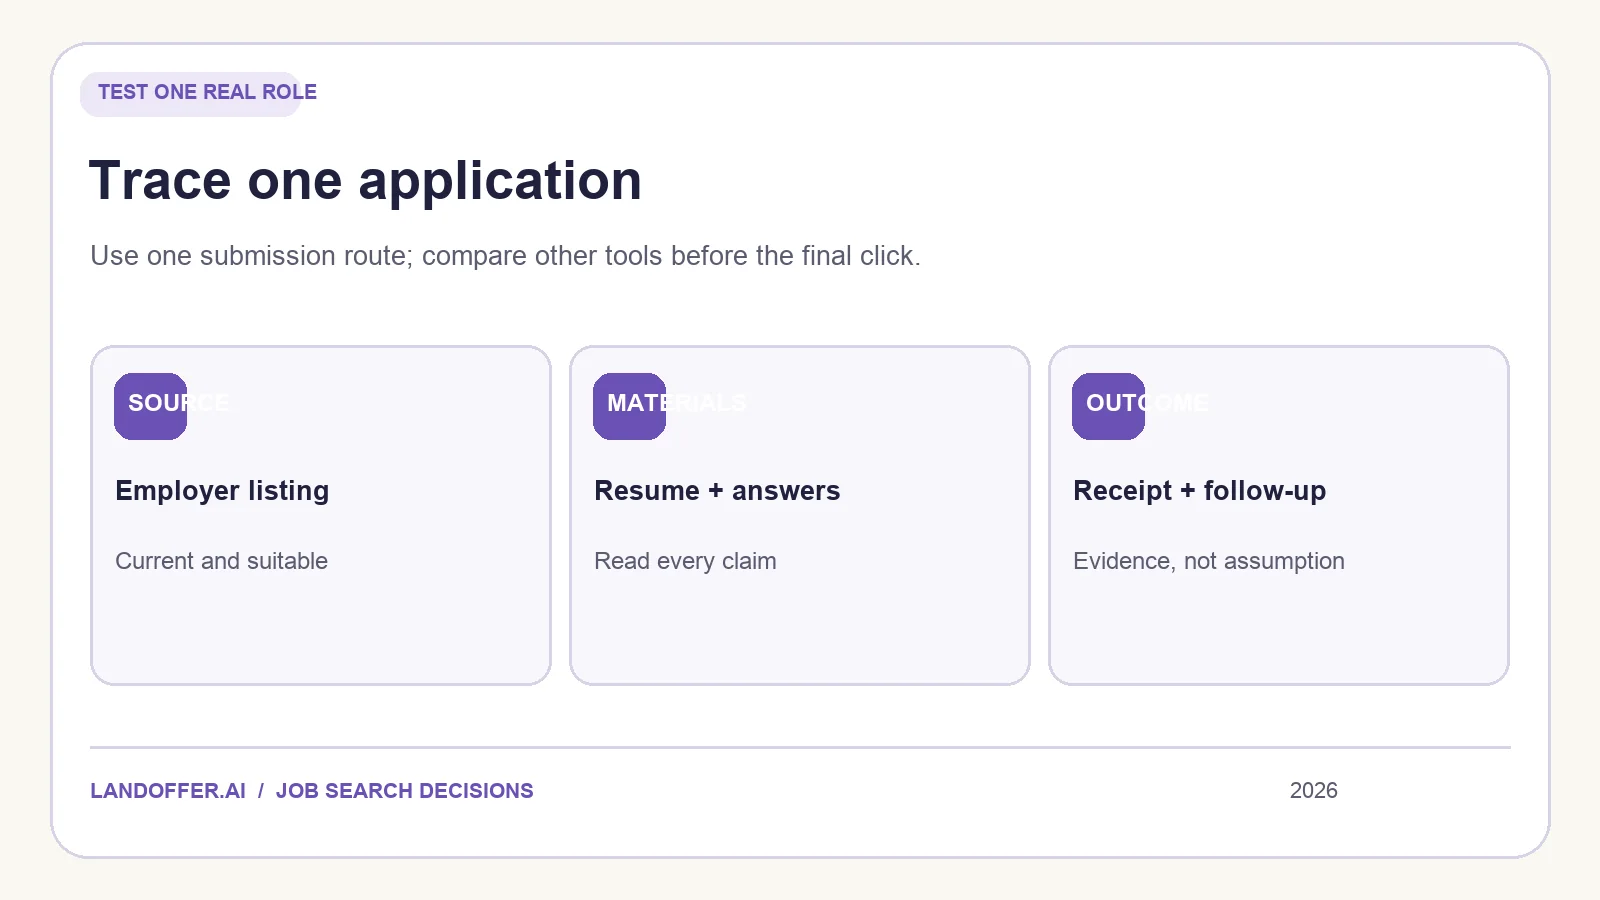Screen dimensions: 1600x900
Task: Click the OUTCOME purple badge
Action: (x=1108, y=406)
